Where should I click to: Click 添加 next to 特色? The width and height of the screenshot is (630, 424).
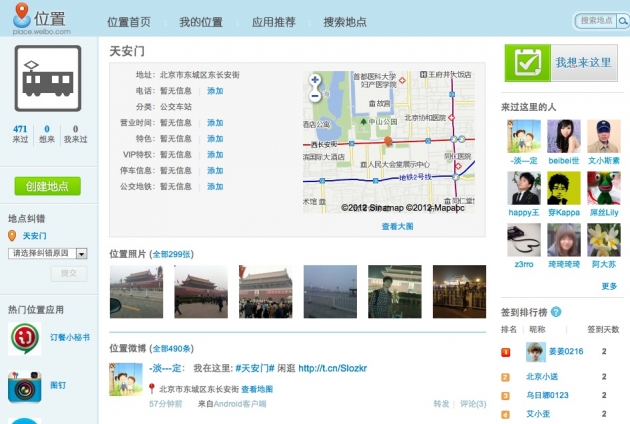point(215,139)
